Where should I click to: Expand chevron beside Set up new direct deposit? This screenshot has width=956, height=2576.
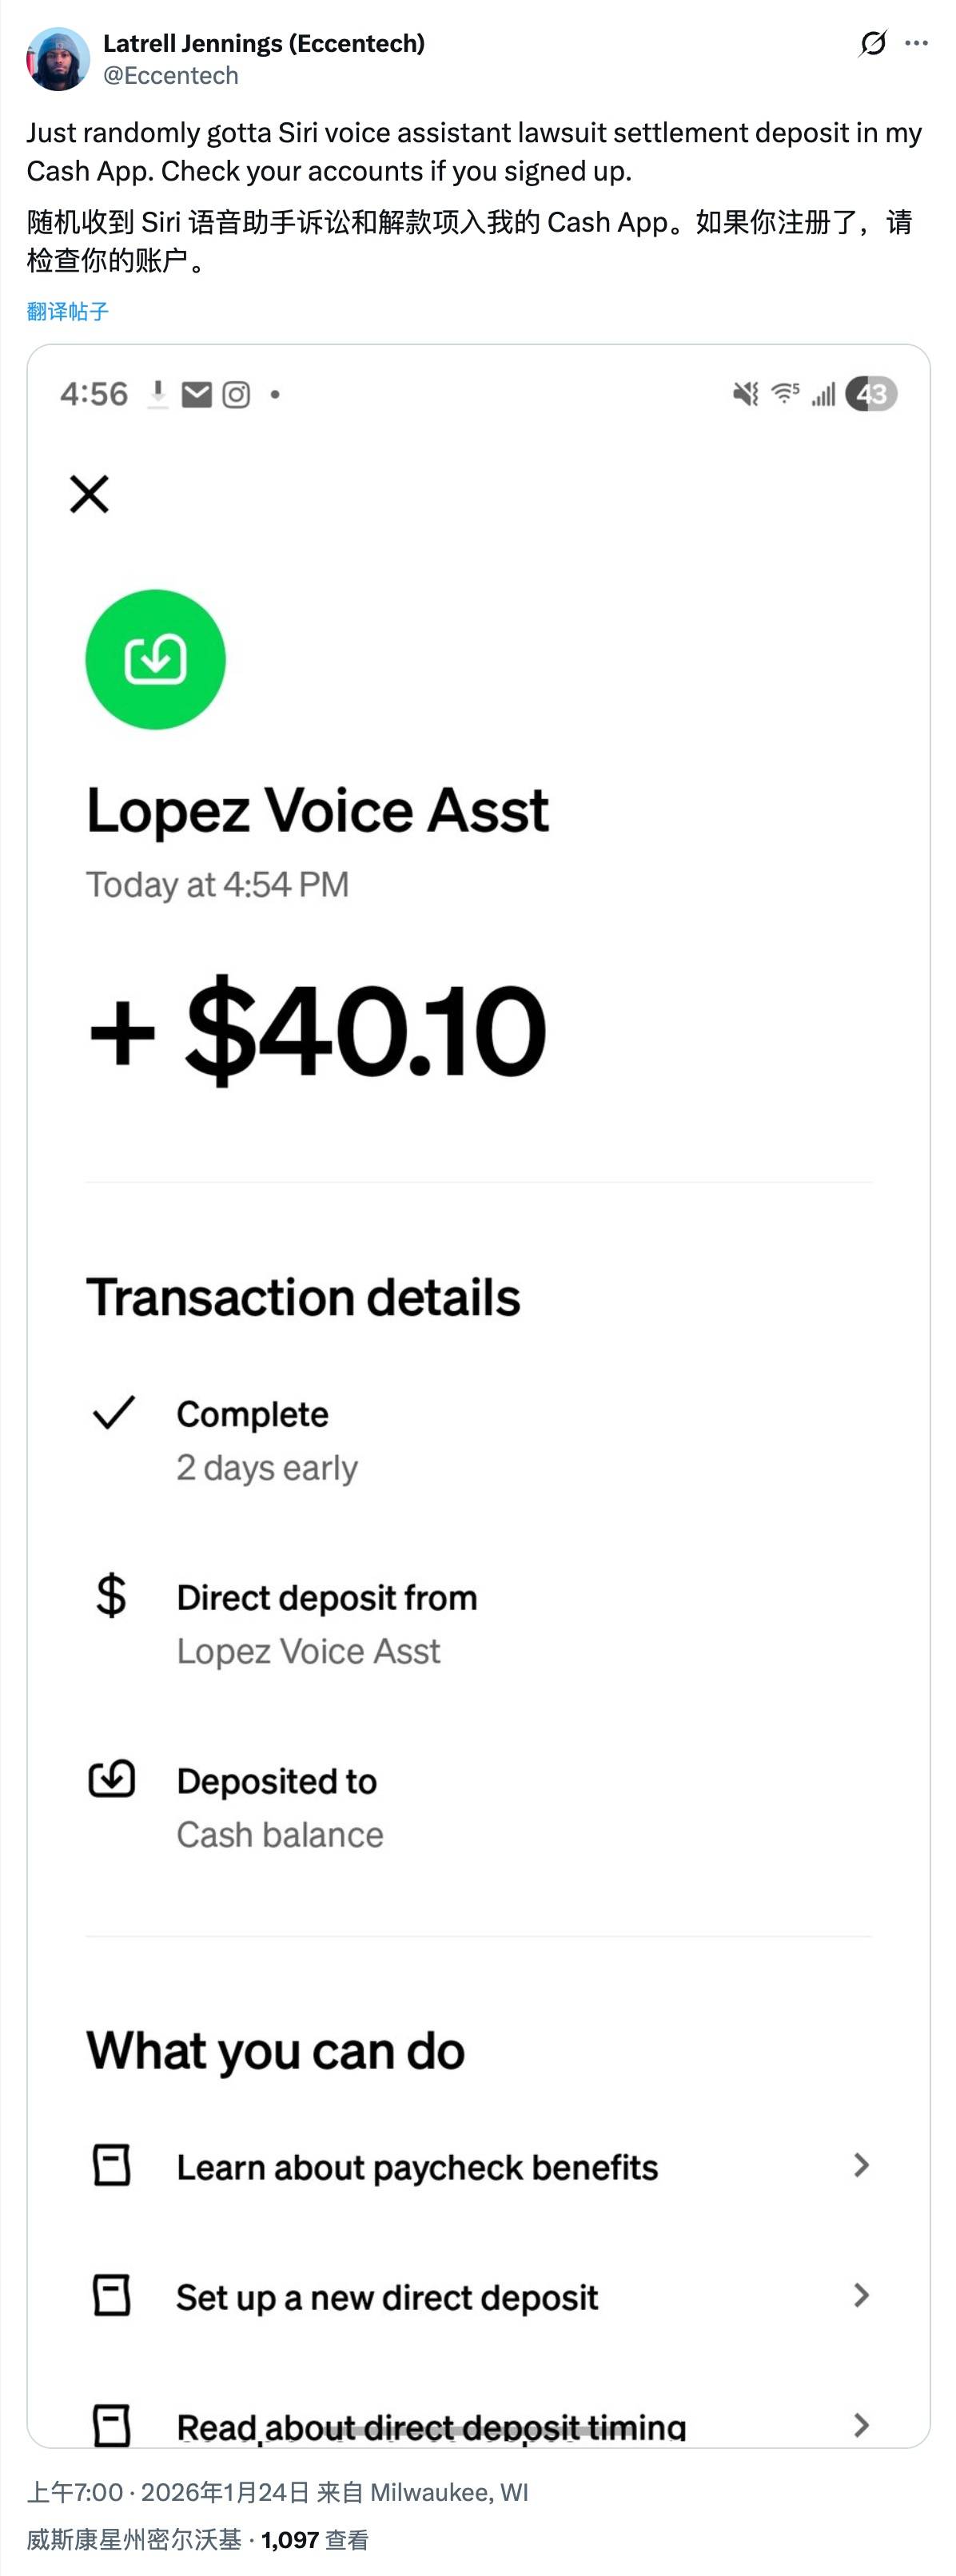pos(861,2295)
